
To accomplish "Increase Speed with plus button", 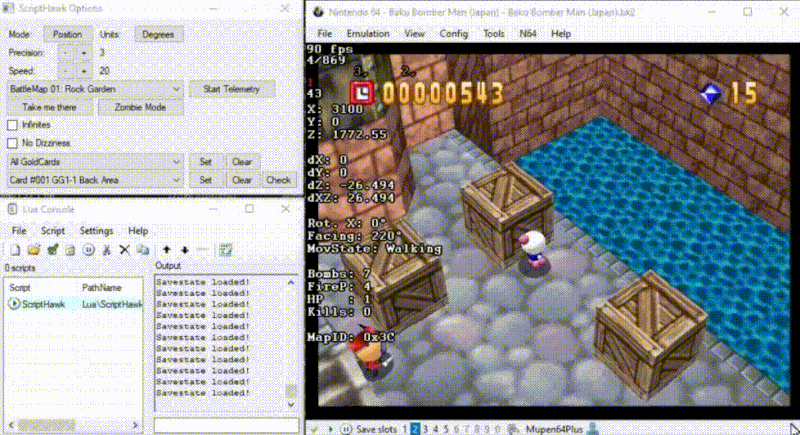I will click(x=84, y=71).
